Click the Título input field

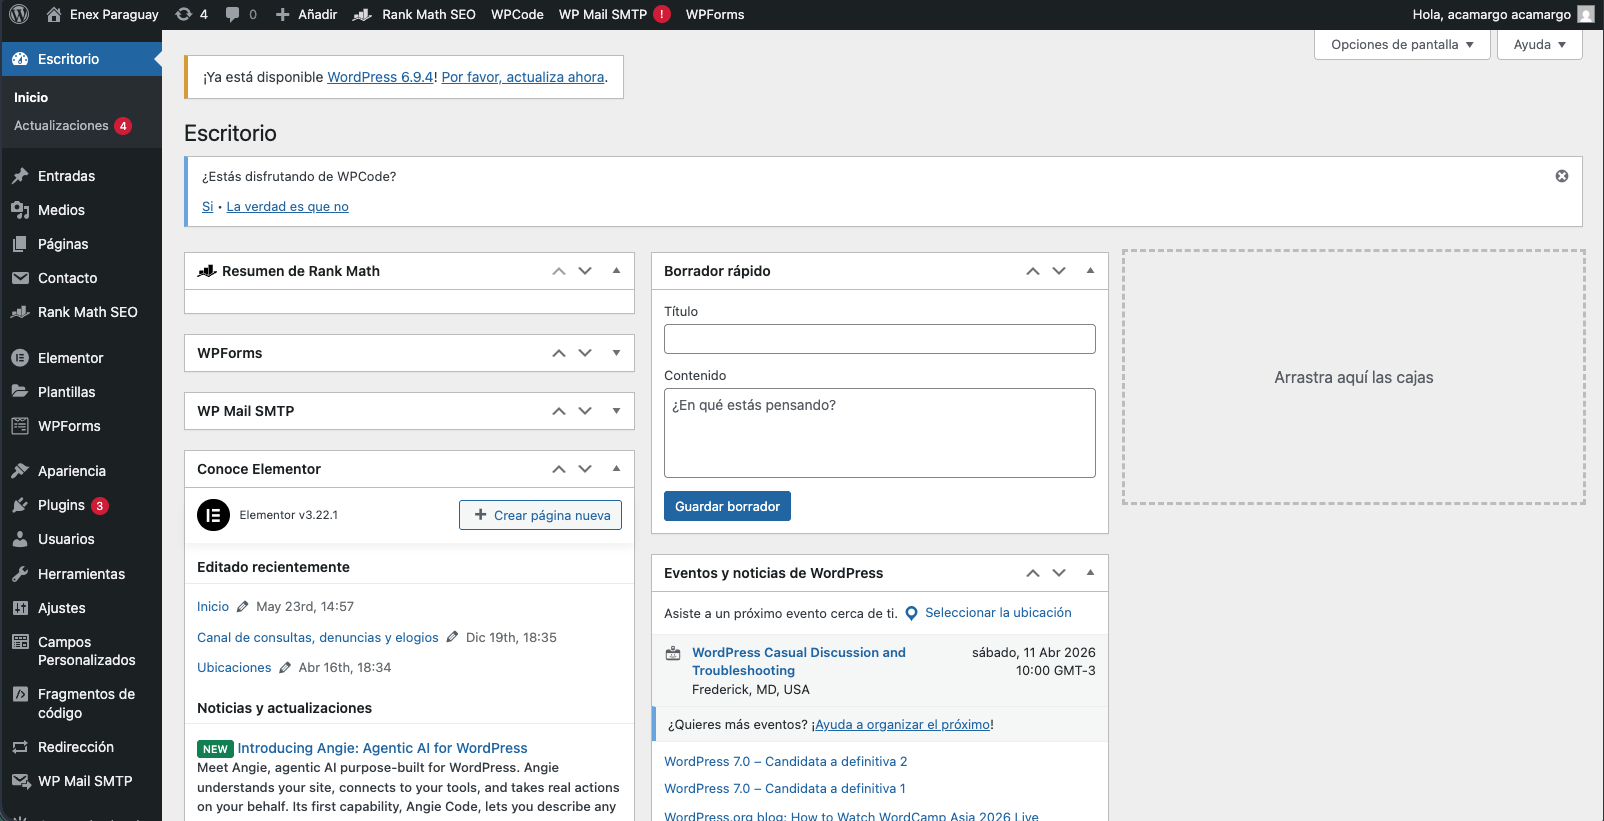pos(880,339)
